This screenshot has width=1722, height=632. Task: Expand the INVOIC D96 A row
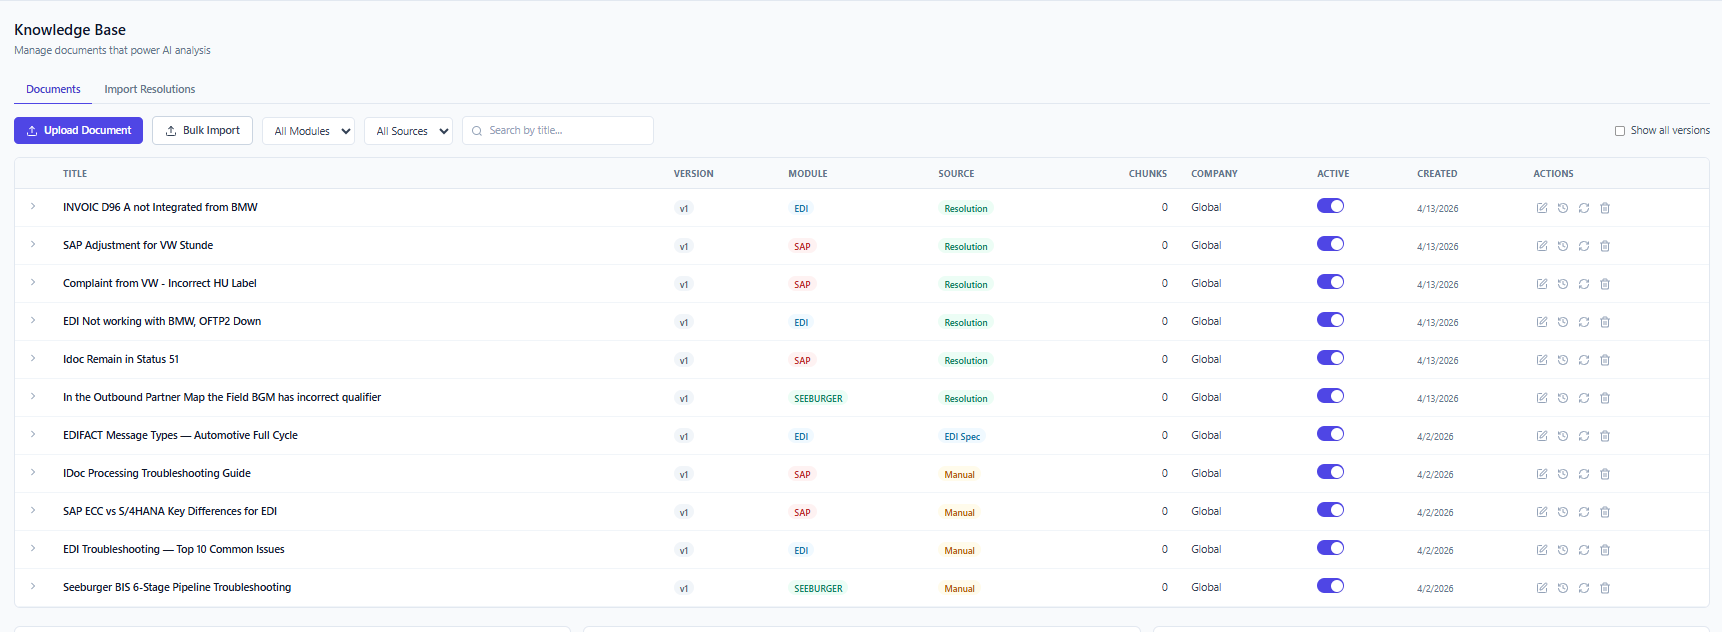(x=33, y=206)
